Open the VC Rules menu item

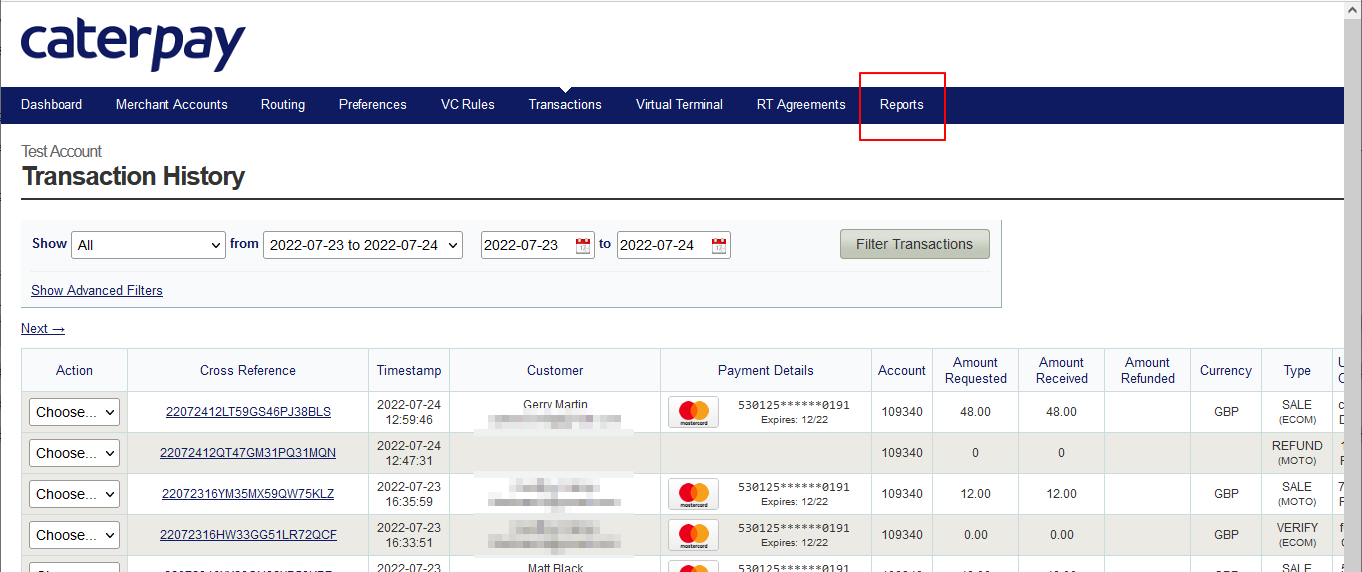coord(468,105)
